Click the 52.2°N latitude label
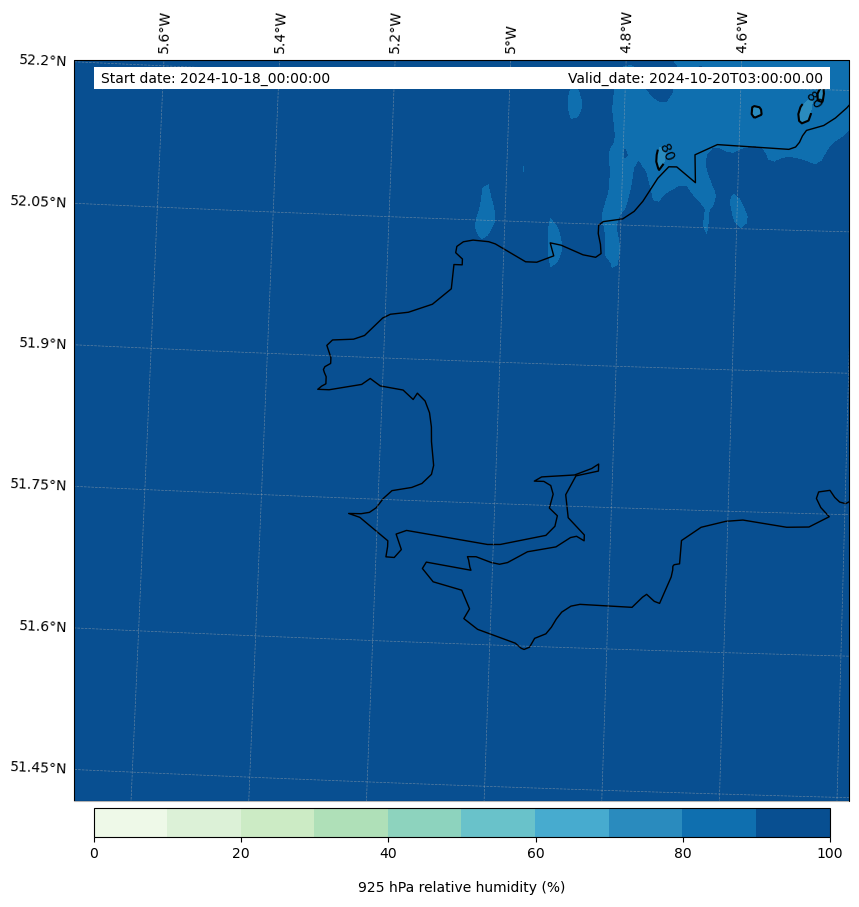The image size is (859, 907). pos(43,60)
